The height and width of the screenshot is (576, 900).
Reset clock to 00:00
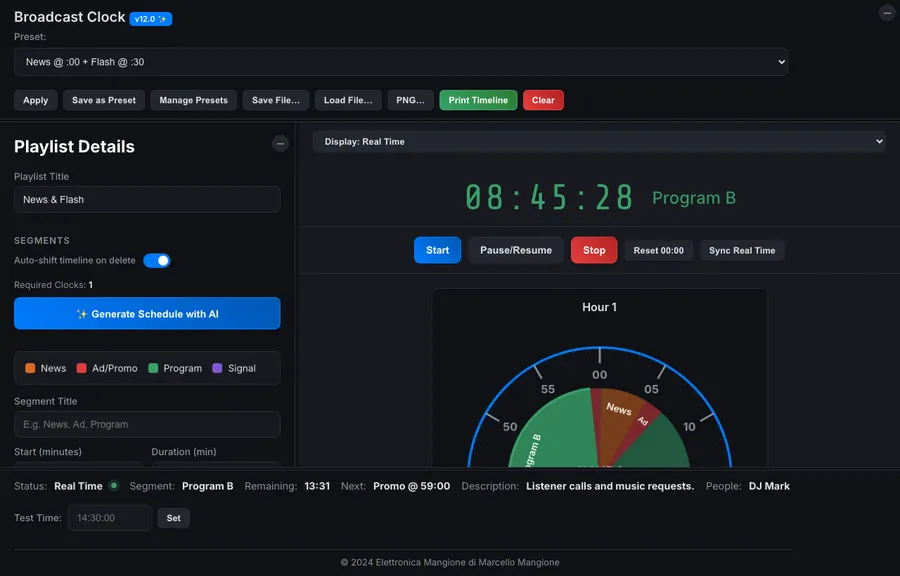[658, 251]
